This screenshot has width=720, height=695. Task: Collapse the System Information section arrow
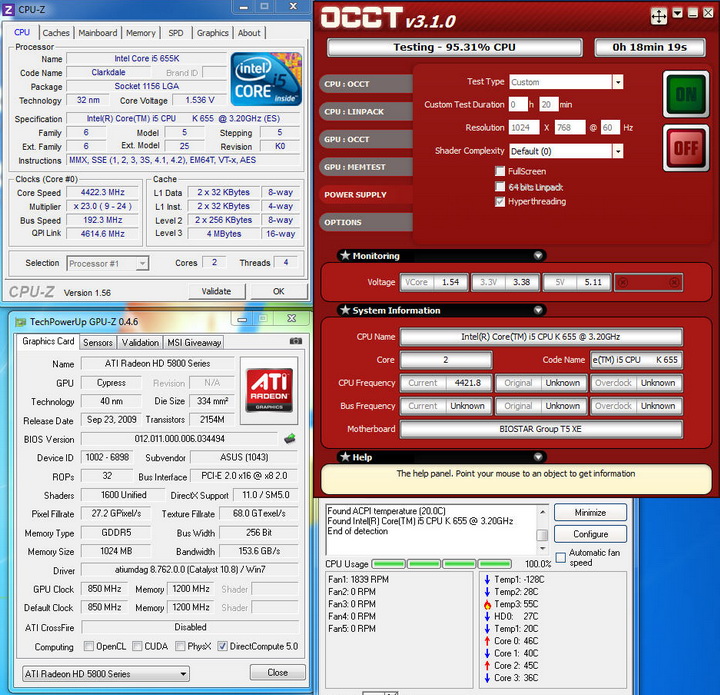click(538, 310)
